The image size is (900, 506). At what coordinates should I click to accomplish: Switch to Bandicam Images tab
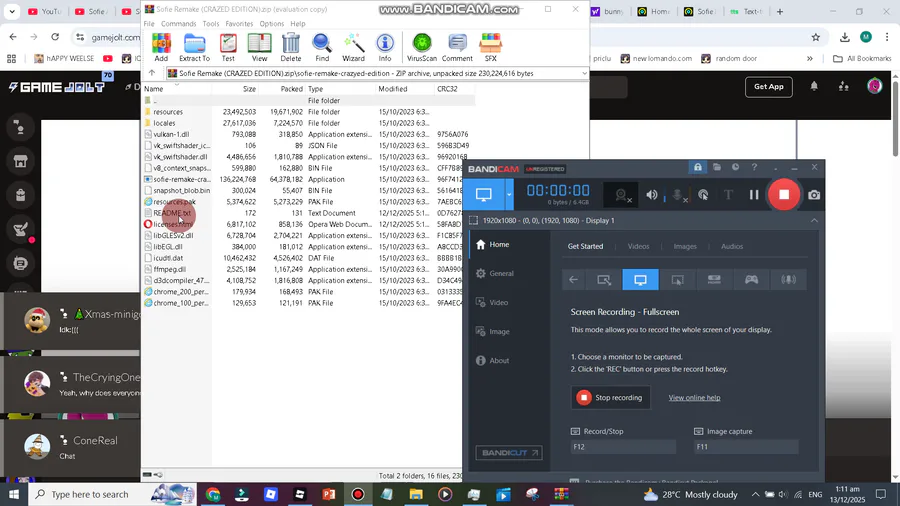tap(685, 246)
